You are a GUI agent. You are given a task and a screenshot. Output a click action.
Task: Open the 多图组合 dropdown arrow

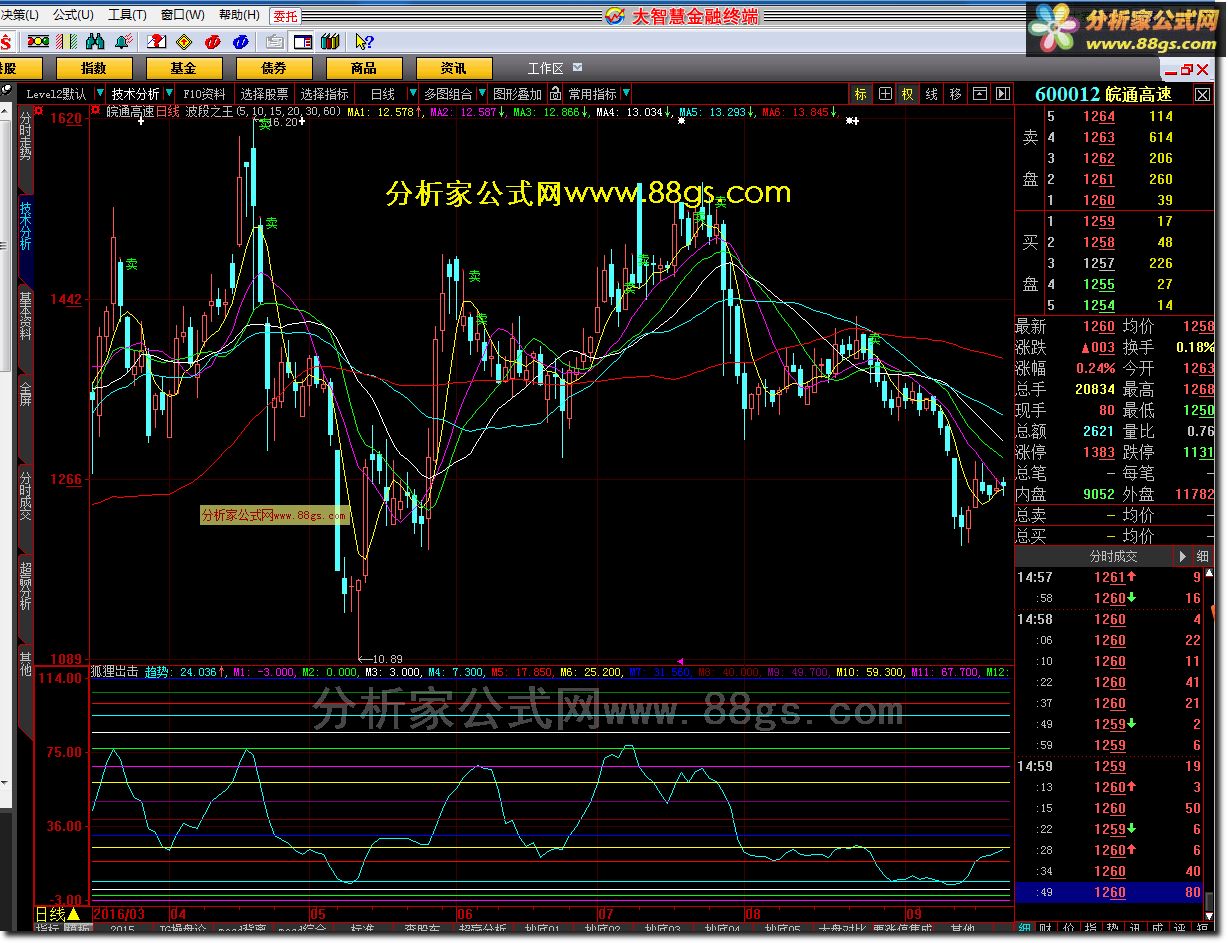tap(483, 94)
